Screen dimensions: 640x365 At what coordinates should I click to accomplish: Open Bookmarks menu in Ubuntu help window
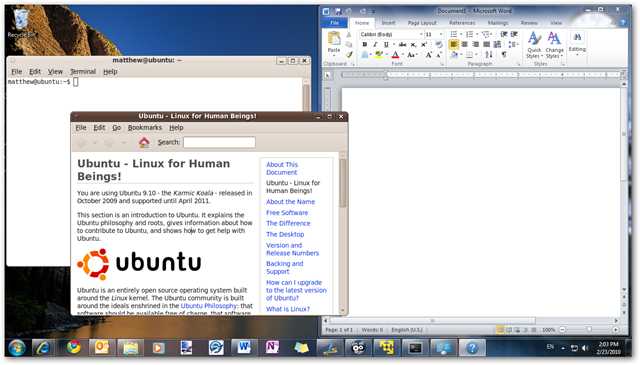(x=144, y=127)
